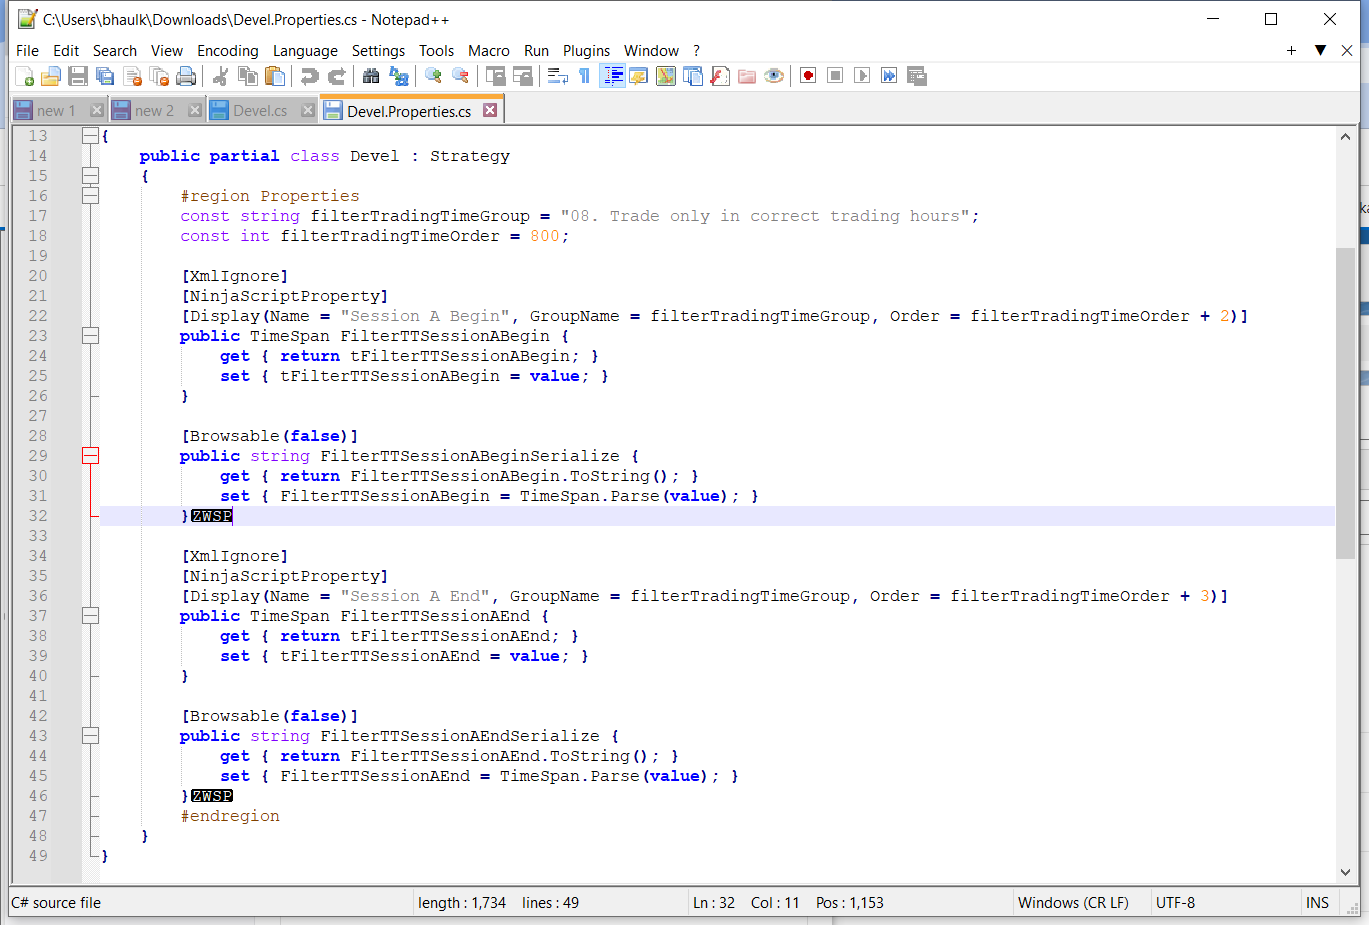Zoom in using the magnifier plus icon

[433, 76]
